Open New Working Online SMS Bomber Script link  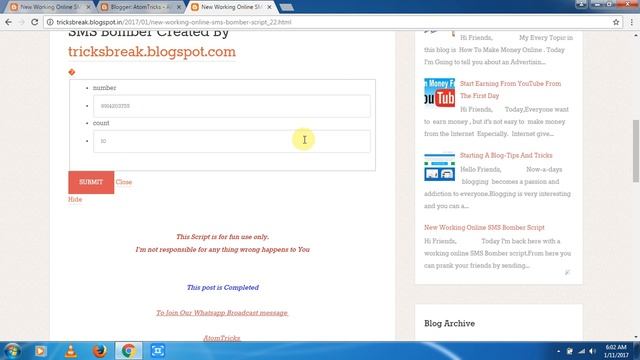(484, 227)
